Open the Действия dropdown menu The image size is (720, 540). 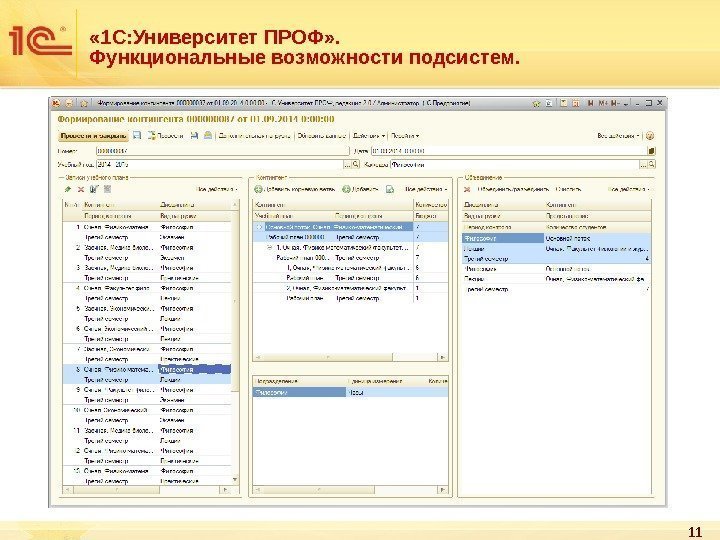coord(369,136)
